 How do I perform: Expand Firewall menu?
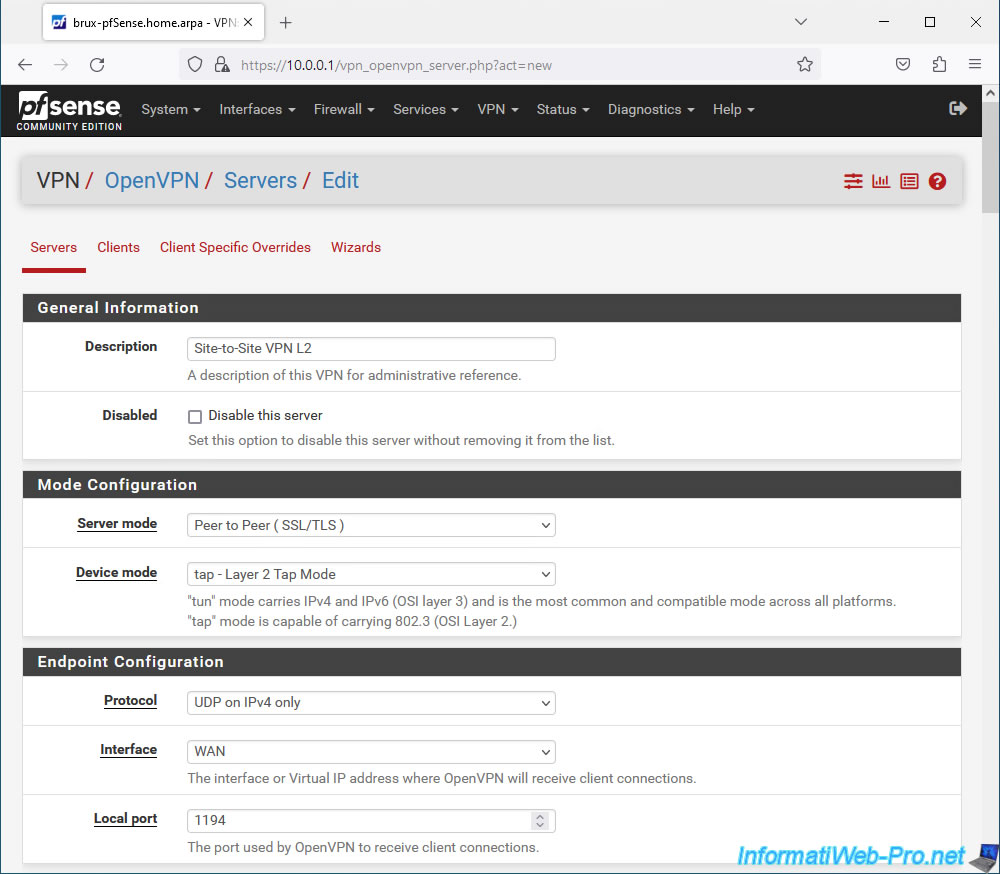344,109
